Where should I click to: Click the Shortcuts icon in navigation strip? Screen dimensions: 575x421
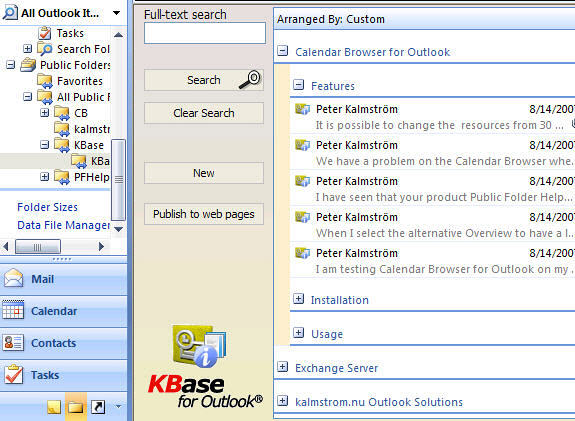click(98, 407)
